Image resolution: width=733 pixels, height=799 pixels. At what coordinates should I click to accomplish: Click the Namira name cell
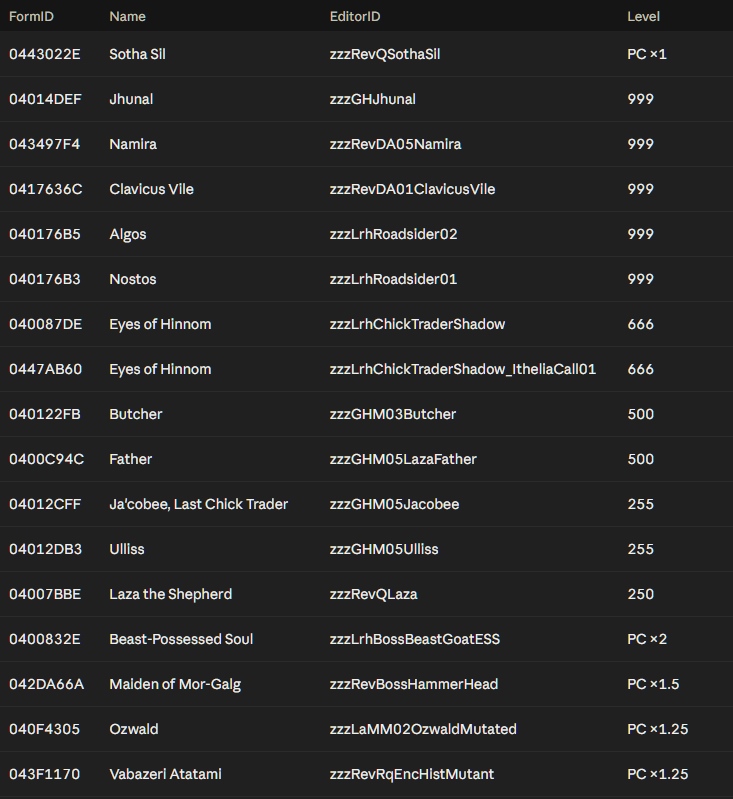(x=133, y=144)
